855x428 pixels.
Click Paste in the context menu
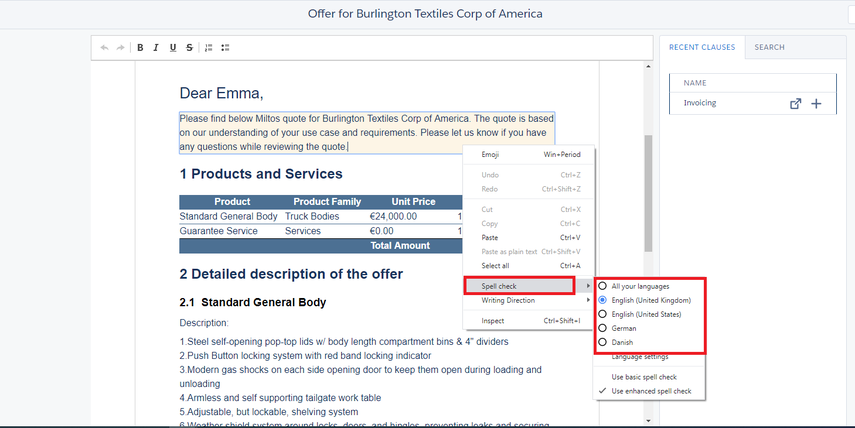[x=490, y=238]
